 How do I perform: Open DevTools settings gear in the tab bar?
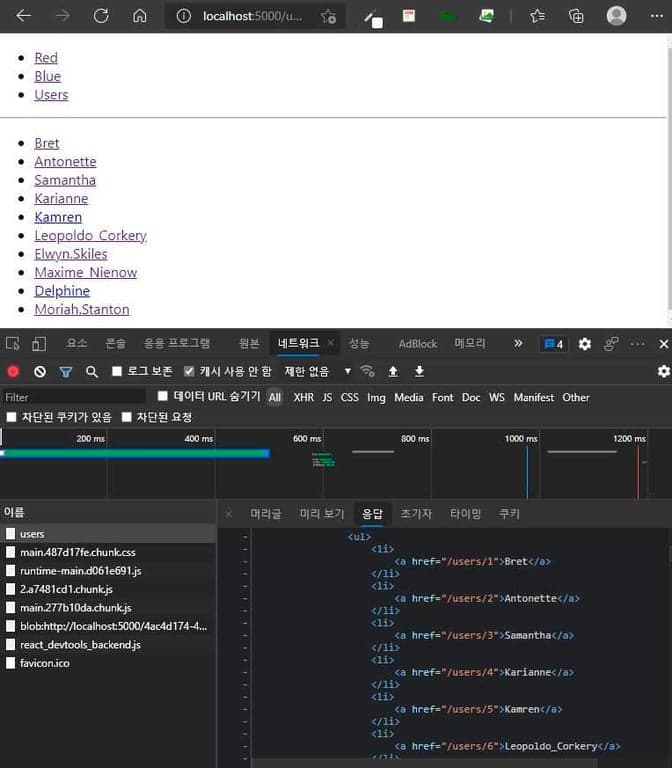coord(585,344)
